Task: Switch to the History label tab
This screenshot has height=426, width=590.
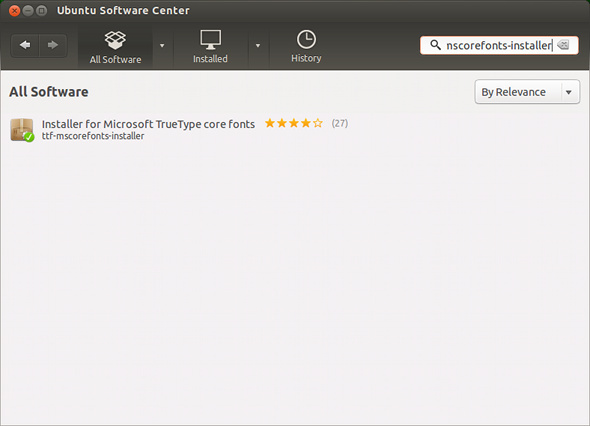Action: pos(306,58)
